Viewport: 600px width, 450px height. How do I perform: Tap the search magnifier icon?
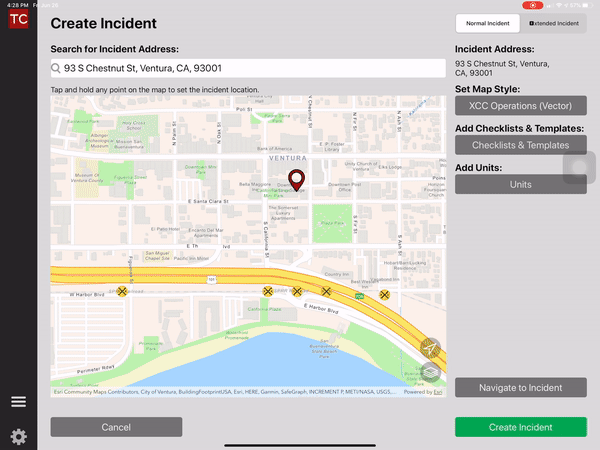(x=57, y=69)
